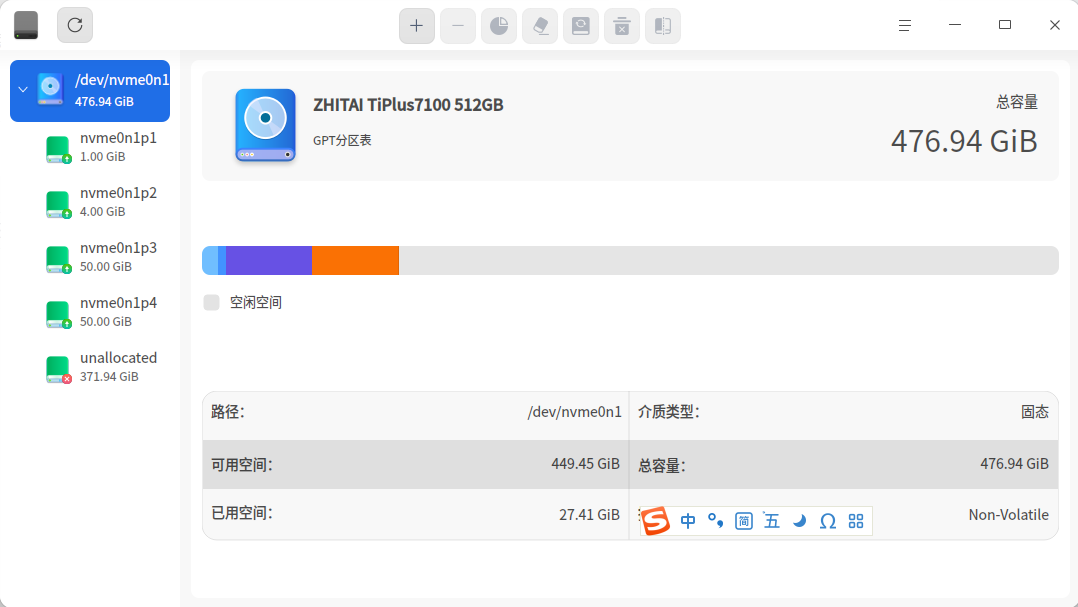
Task: Collapse the /dev/nvme0n1 disk tree
Action: point(23,90)
